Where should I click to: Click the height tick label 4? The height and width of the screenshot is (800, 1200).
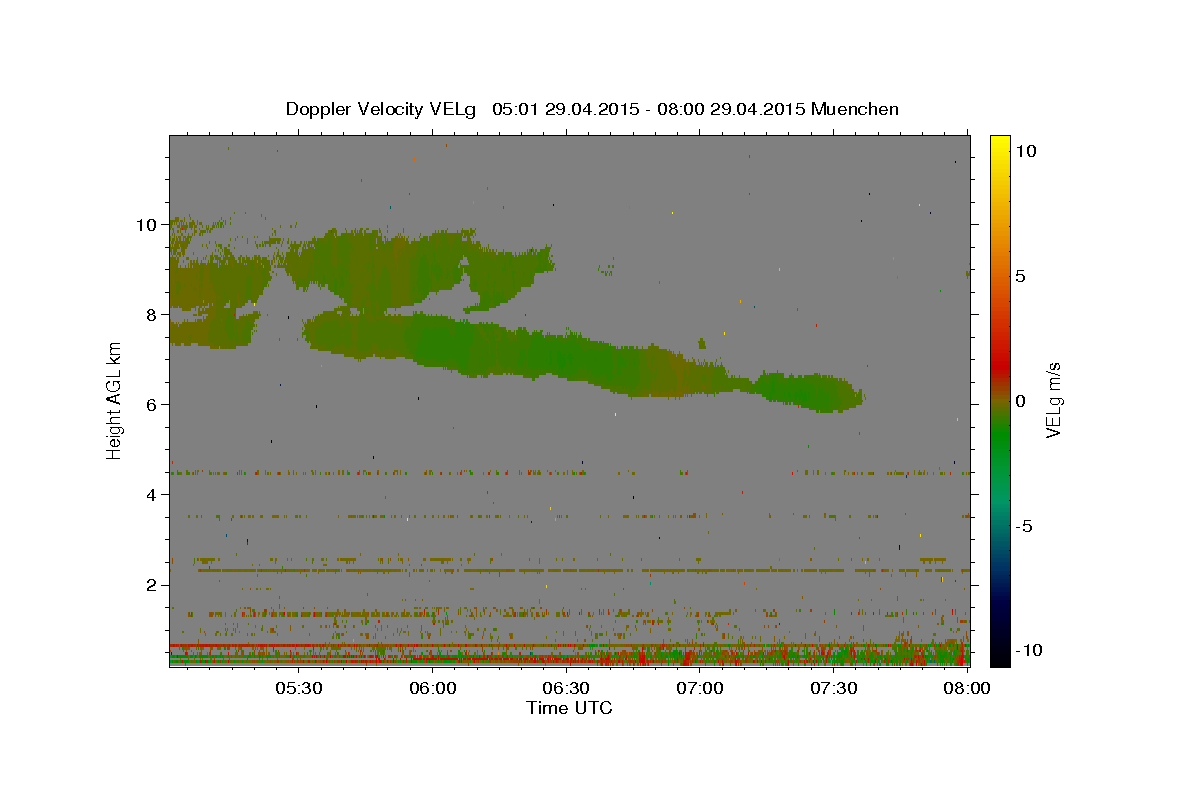(x=154, y=494)
